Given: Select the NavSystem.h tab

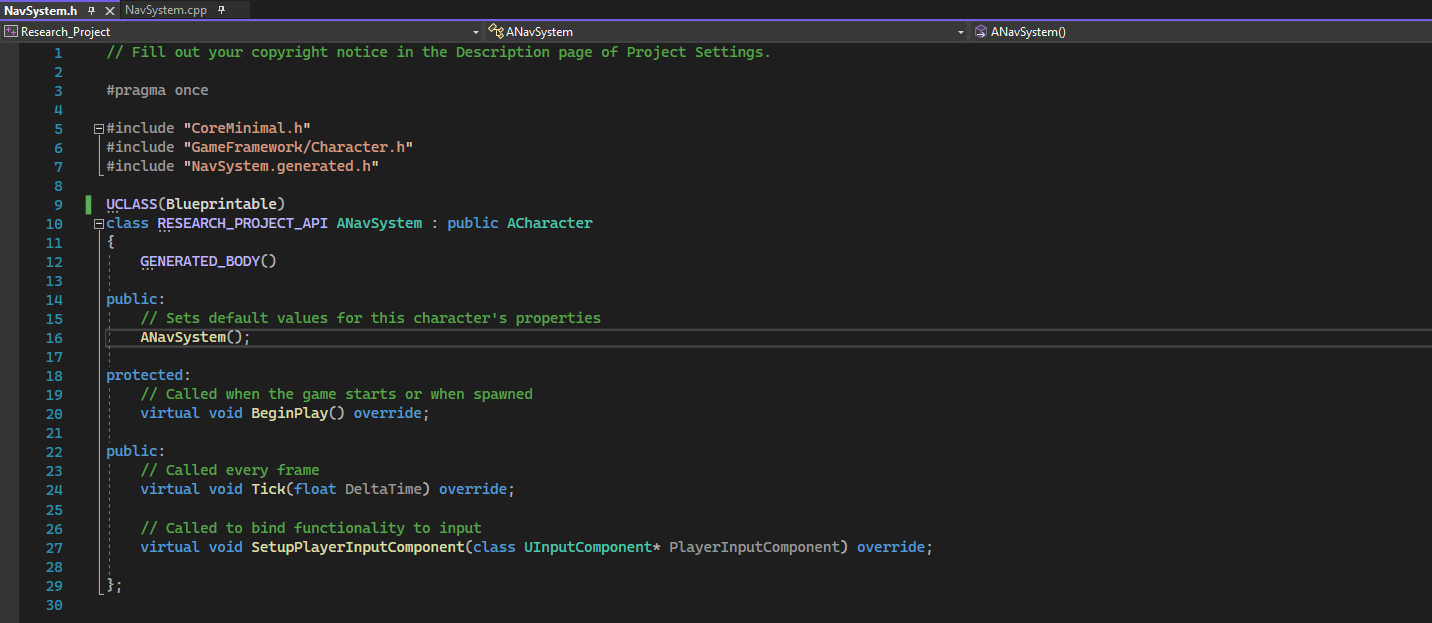Looking at the screenshot, I should (x=43, y=10).
